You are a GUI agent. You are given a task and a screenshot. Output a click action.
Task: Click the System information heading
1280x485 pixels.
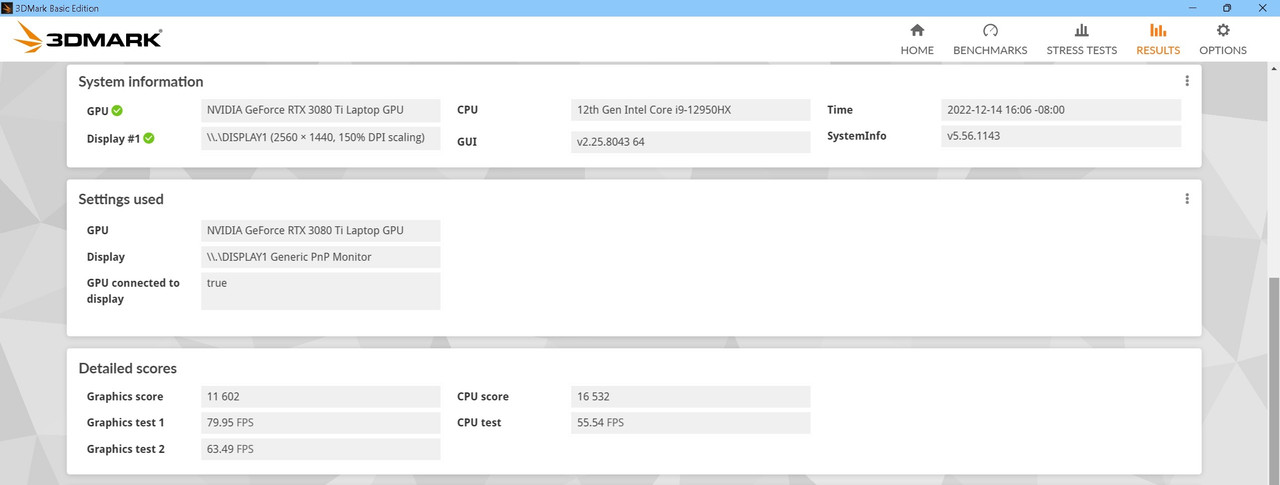pyautogui.click(x=141, y=82)
